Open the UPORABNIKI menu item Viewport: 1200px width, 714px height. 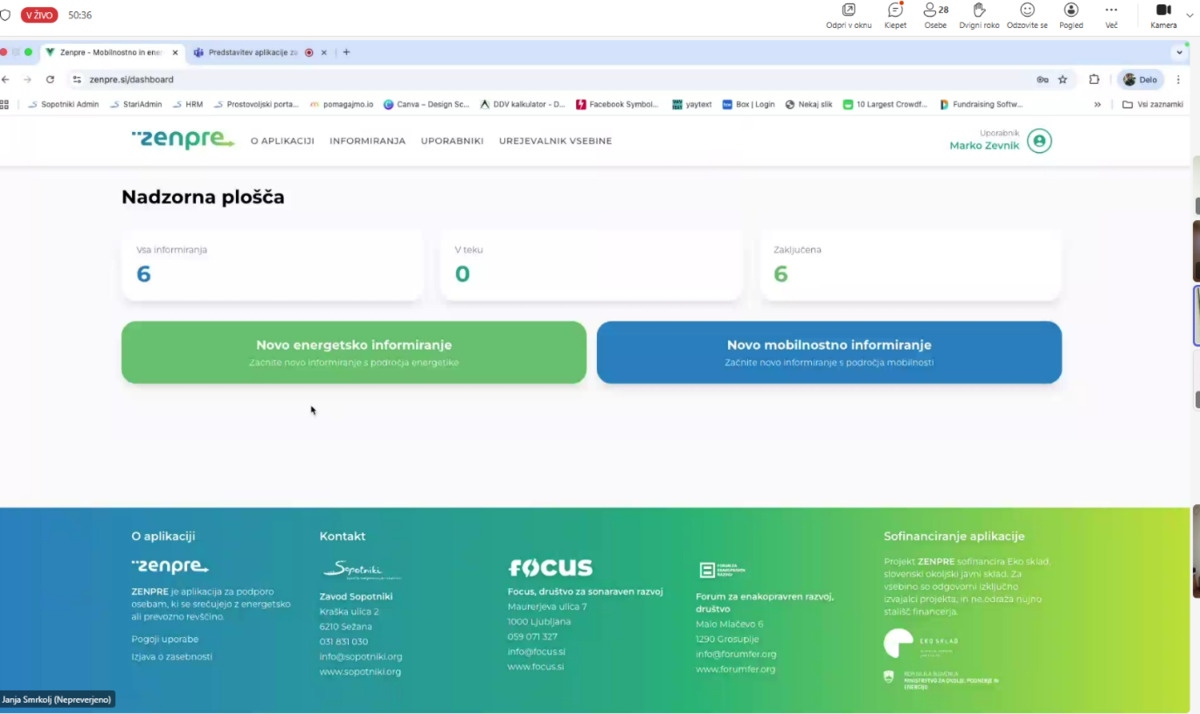click(452, 141)
